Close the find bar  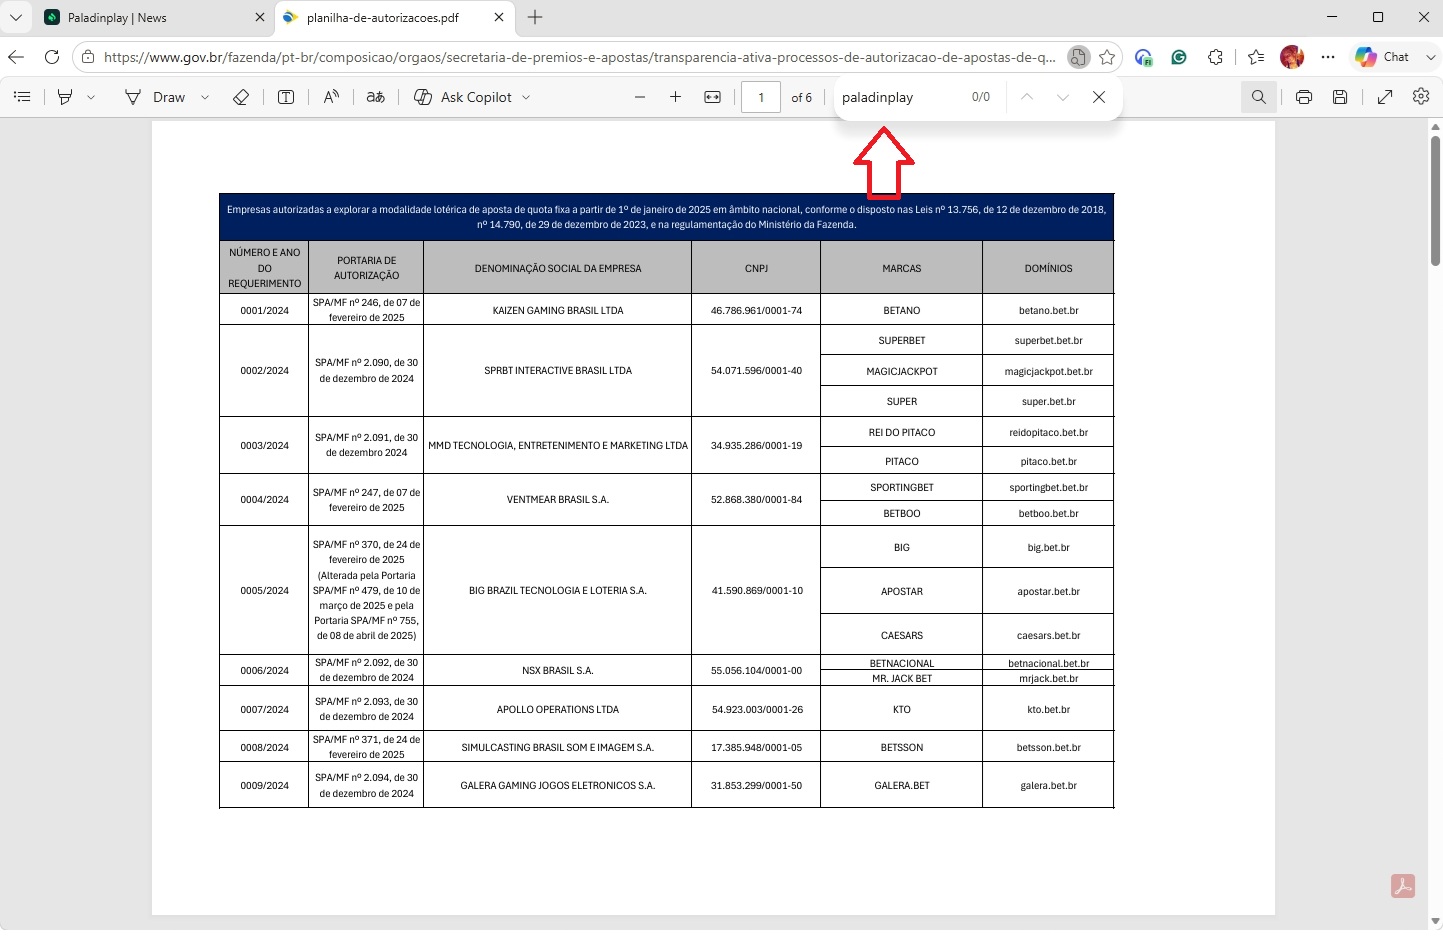pos(1099,97)
